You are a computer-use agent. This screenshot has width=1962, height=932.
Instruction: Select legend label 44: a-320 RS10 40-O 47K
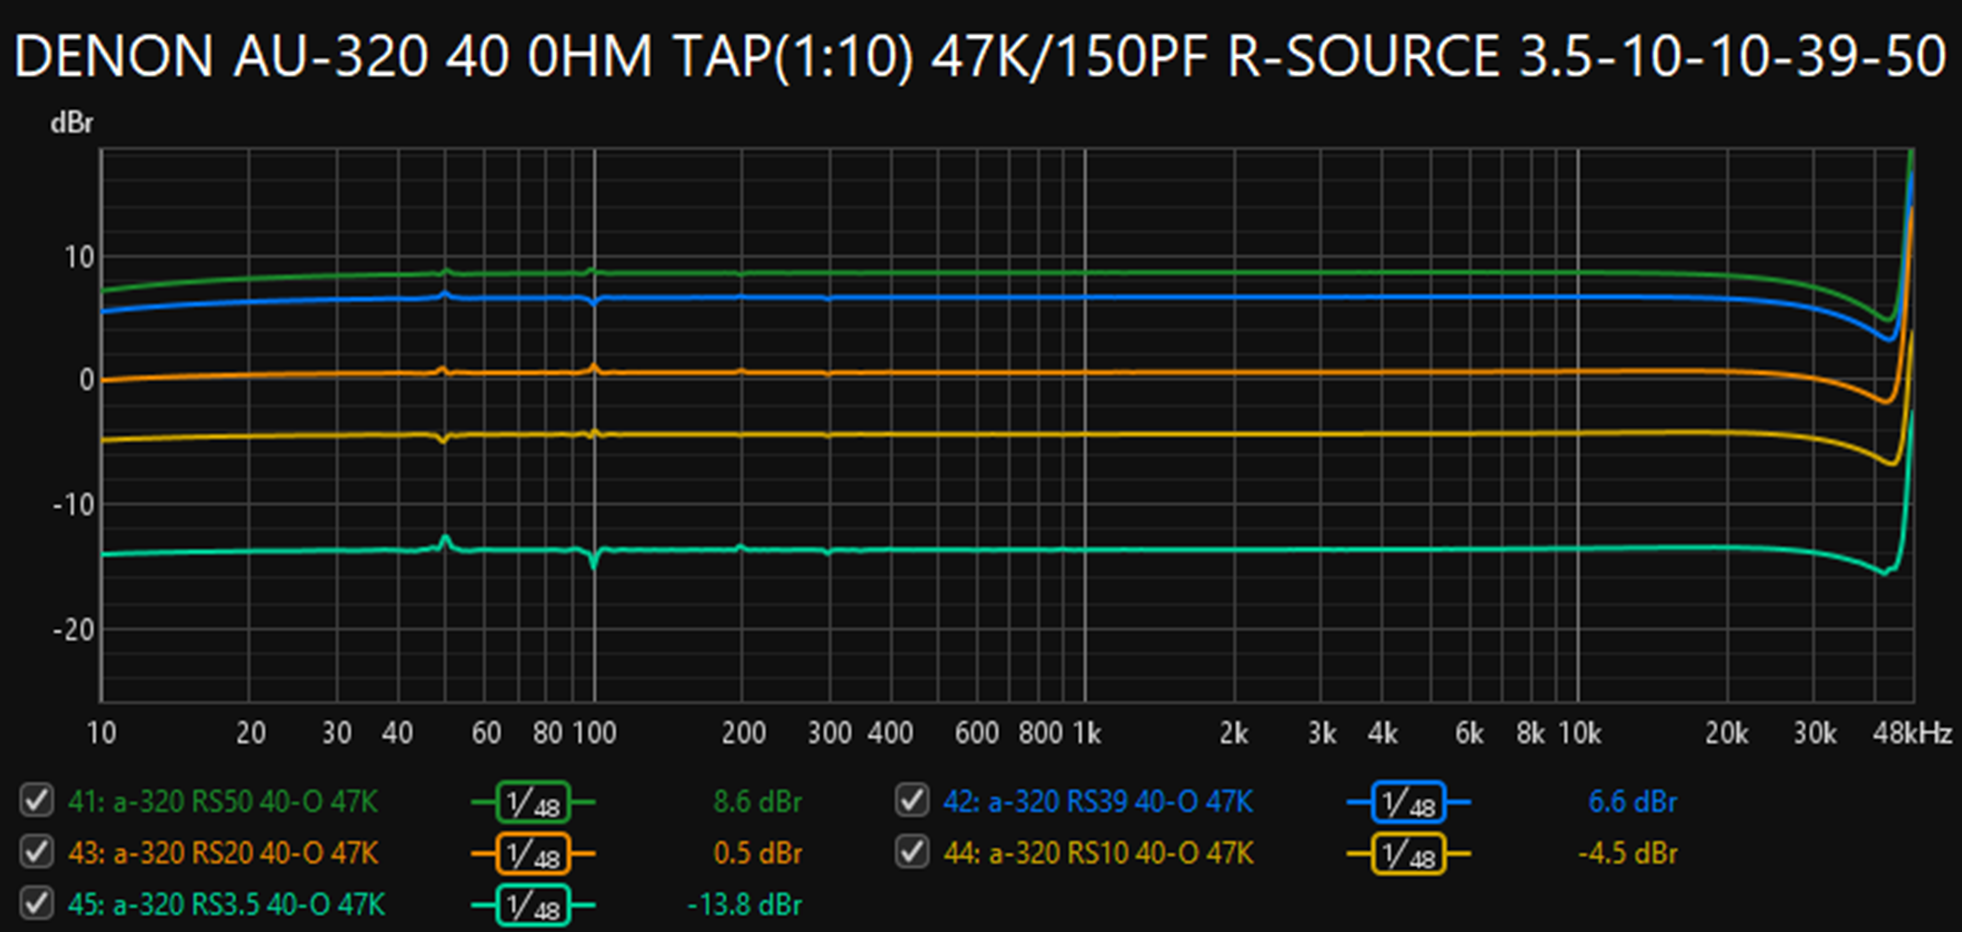pyautogui.click(x=1098, y=854)
